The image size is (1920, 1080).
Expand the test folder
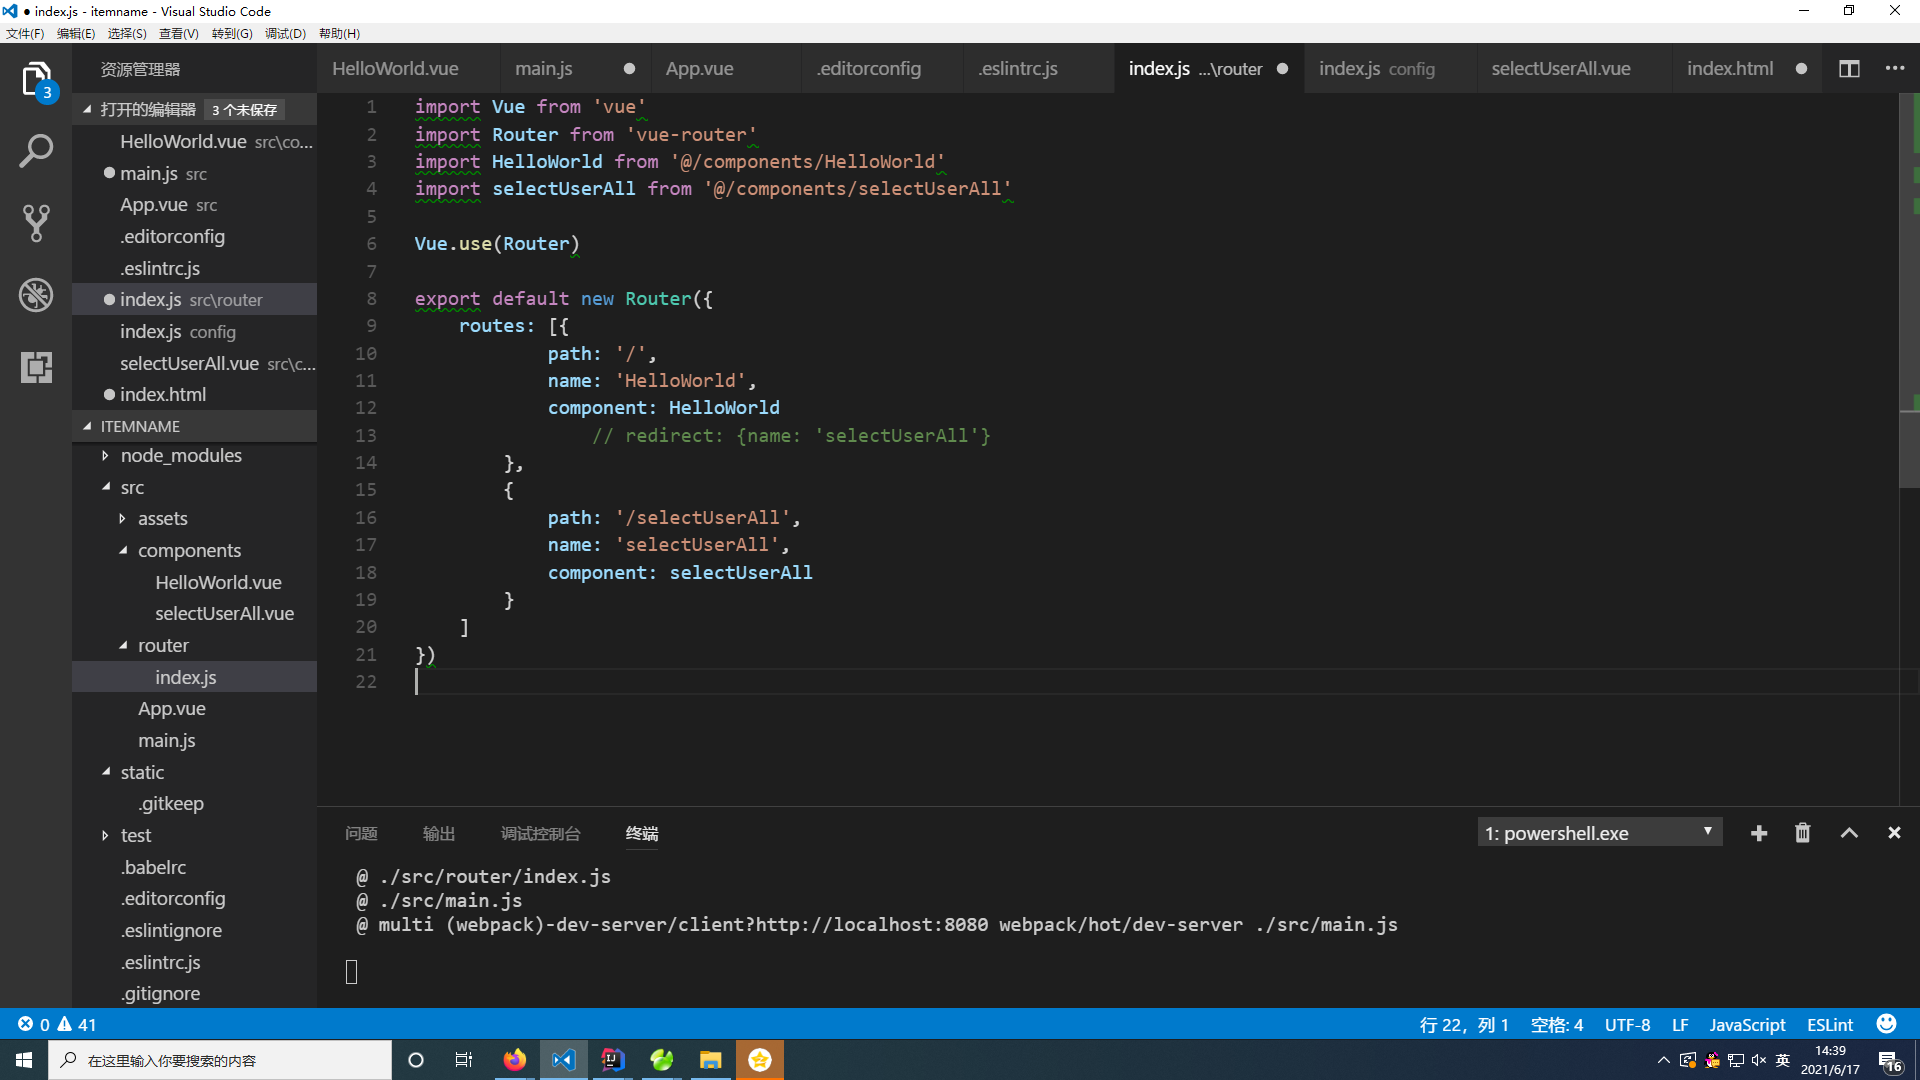click(x=135, y=836)
